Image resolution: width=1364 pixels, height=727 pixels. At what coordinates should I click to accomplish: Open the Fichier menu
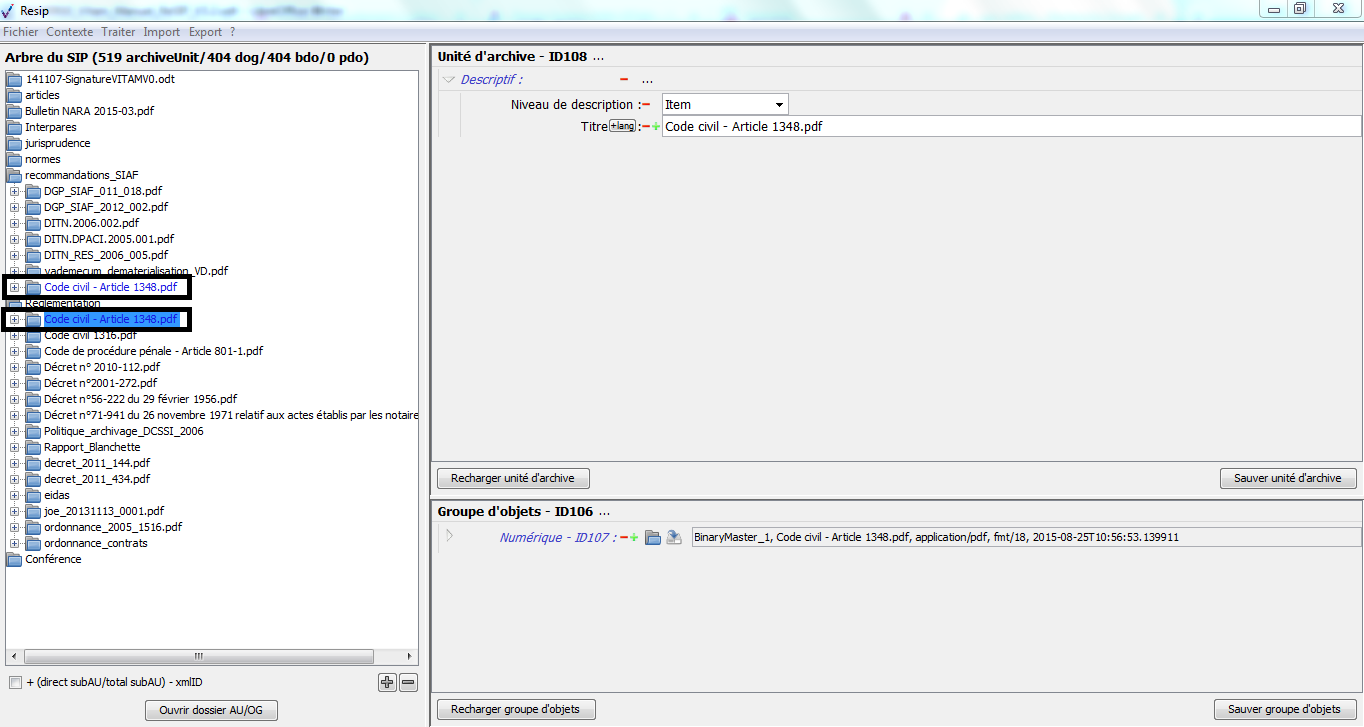tap(21, 32)
